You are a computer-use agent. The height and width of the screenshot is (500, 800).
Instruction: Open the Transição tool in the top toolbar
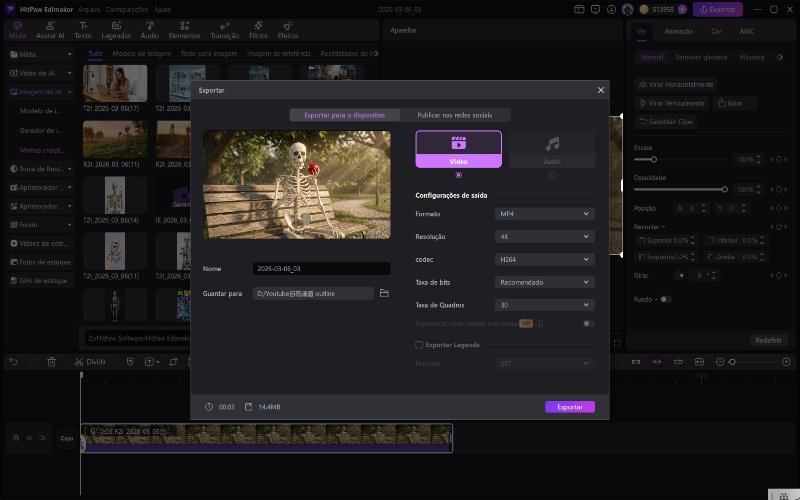(x=224, y=29)
